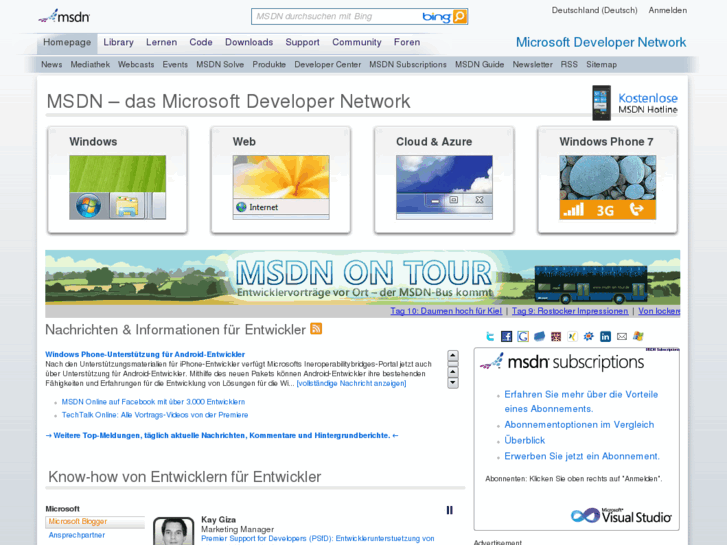
Task: Go to Webcasts in the sub navigation
Action: [x=136, y=64]
